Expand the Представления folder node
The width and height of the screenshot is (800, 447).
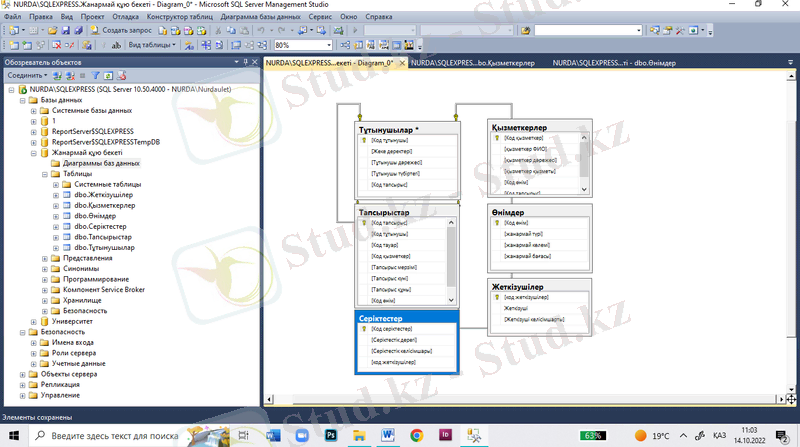coord(44,258)
